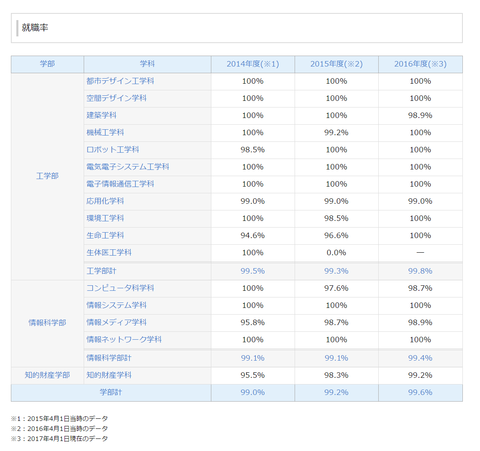The image size is (480, 451).
Task: Select 2016年度 100% for 情報ネットワーク学科
Action: (420, 340)
